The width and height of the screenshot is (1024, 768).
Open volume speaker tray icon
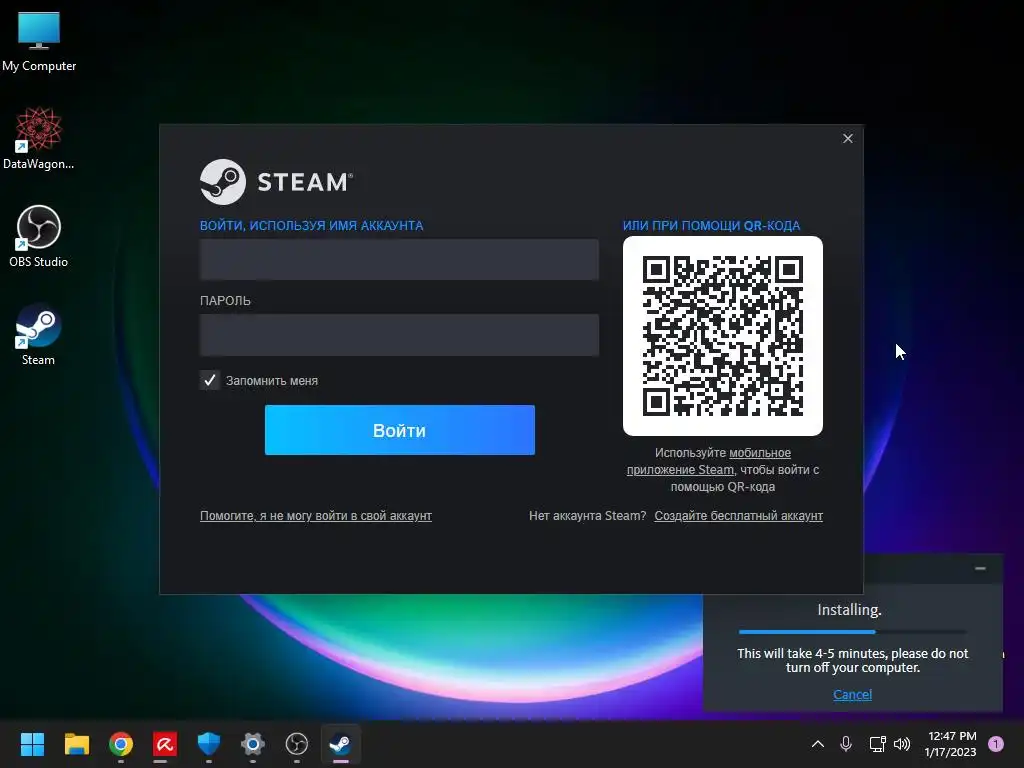[902, 744]
